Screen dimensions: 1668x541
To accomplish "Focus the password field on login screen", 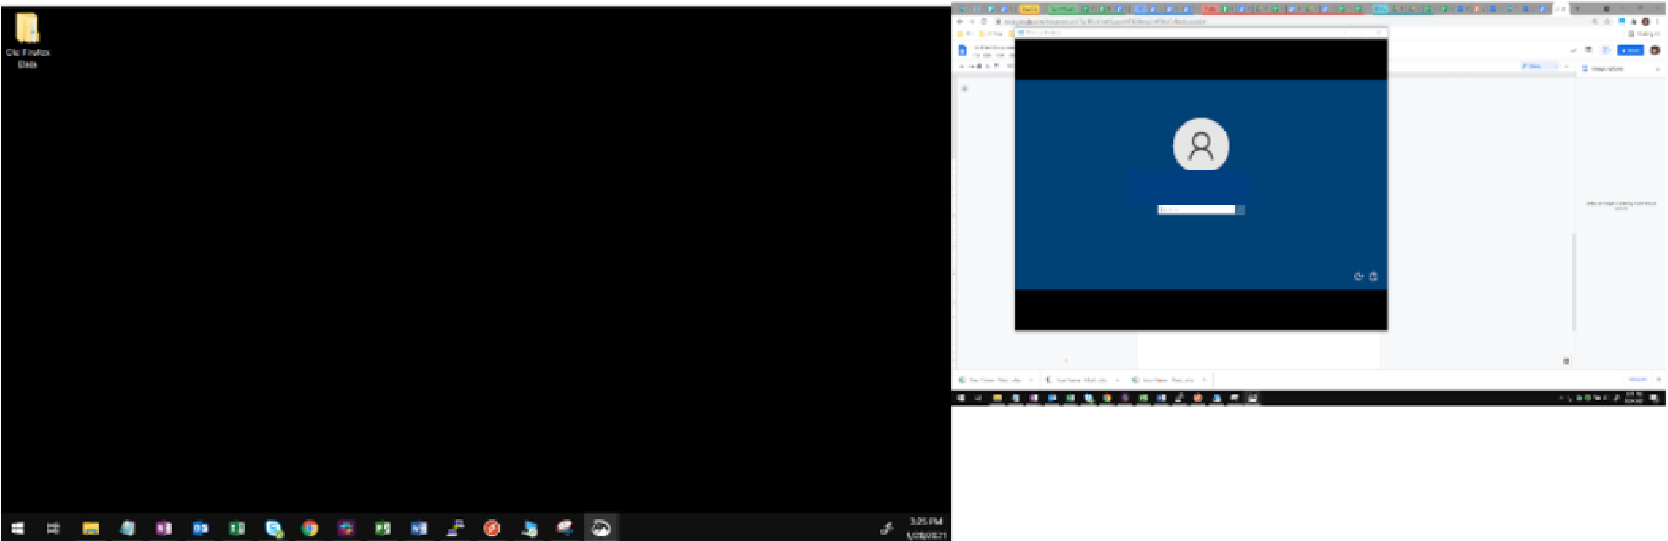I will point(1196,209).
